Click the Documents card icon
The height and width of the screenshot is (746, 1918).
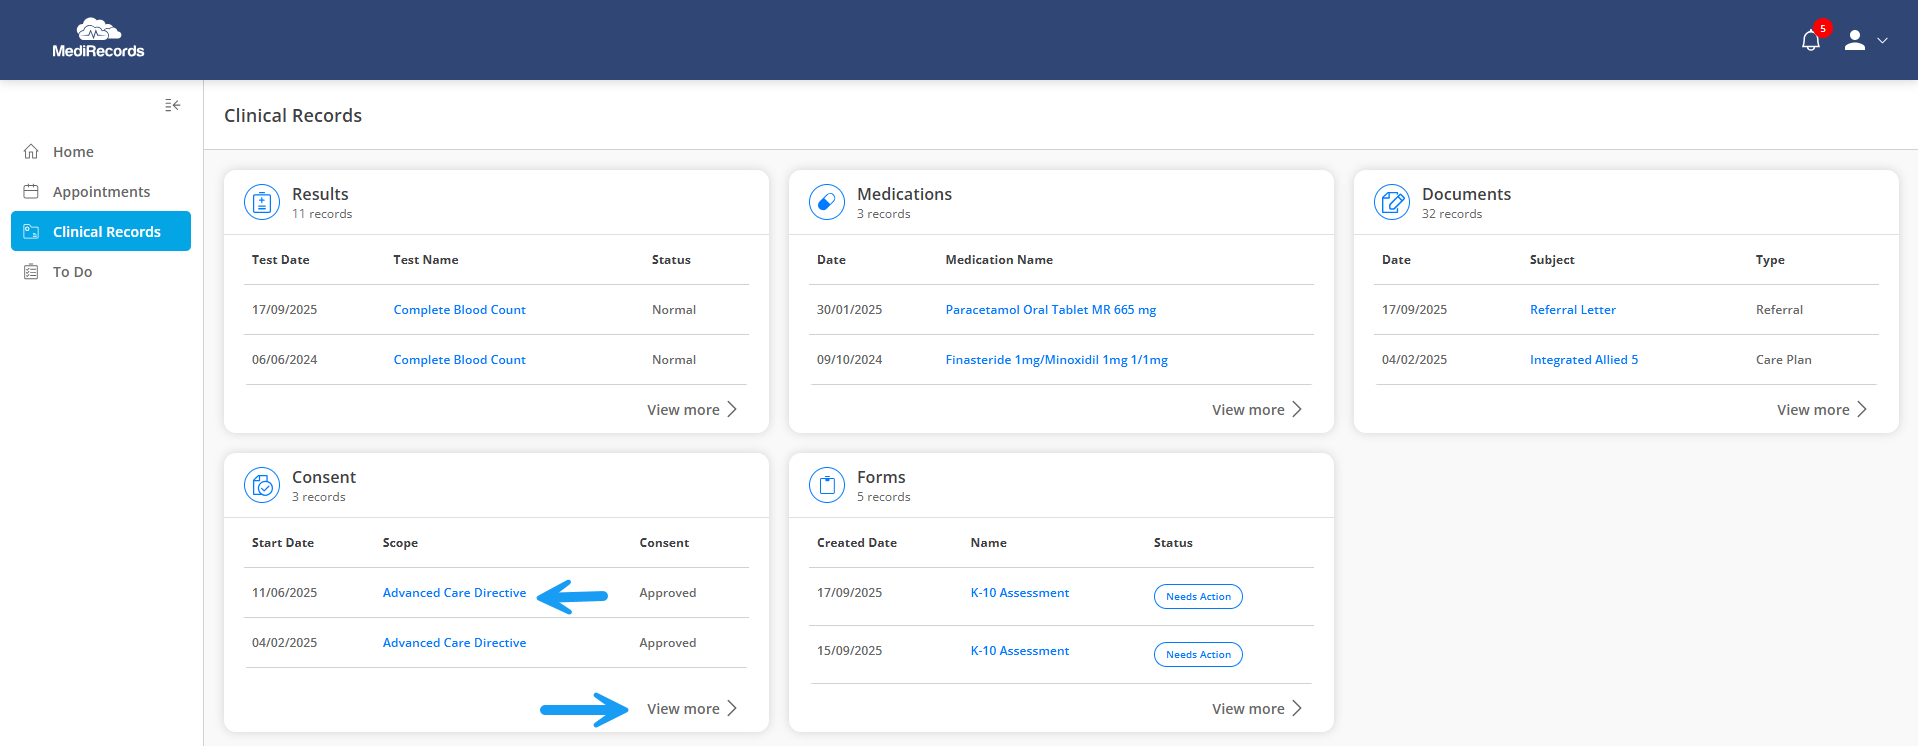tap(1392, 202)
